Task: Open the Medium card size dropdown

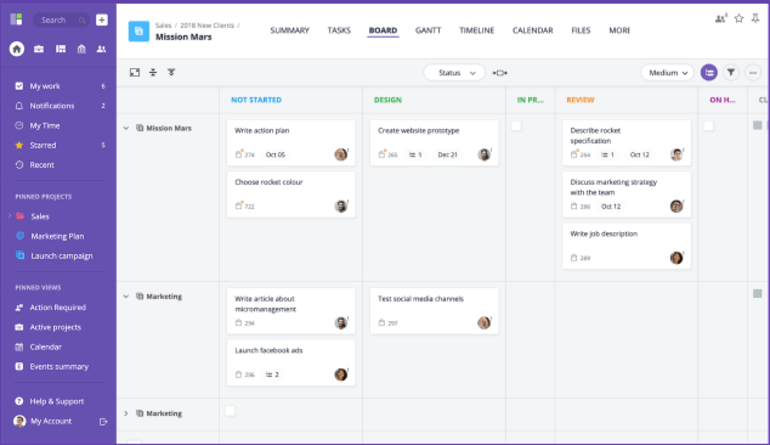Action: pyautogui.click(x=667, y=73)
